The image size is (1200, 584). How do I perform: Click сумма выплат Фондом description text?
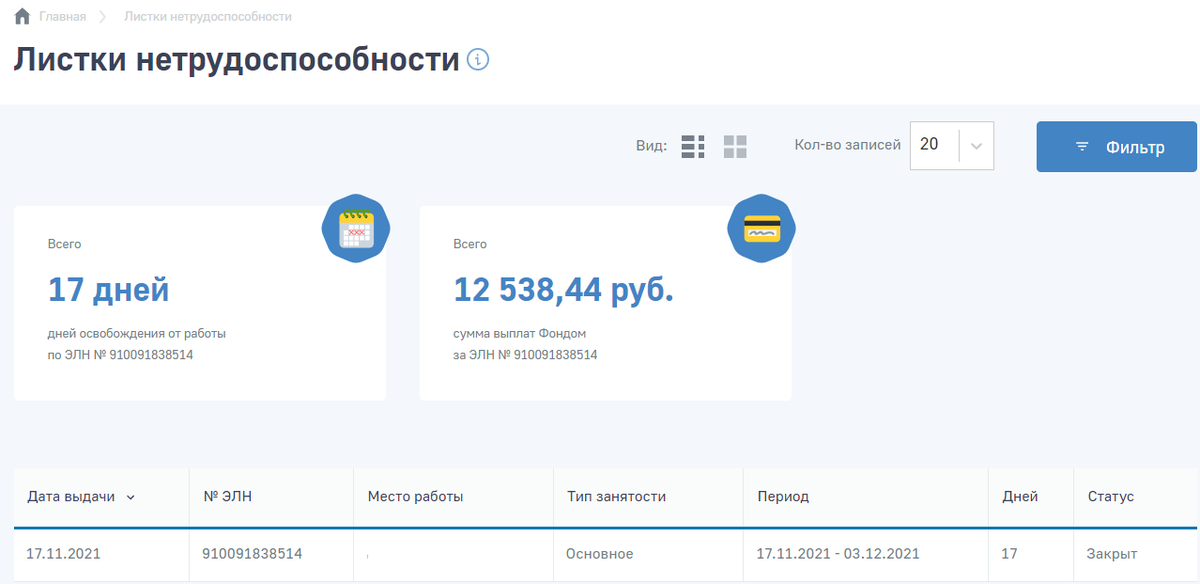click(x=520, y=334)
